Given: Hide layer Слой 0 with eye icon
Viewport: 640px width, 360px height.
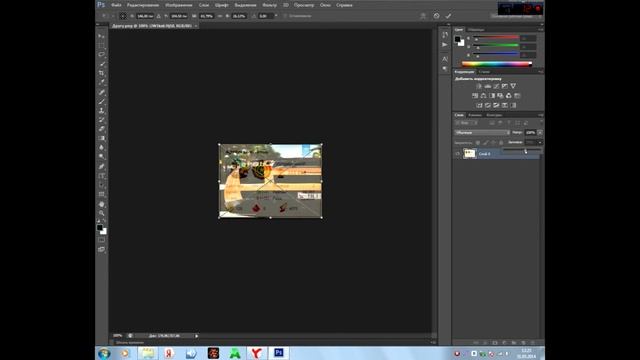Looking at the screenshot, I should tap(458, 154).
